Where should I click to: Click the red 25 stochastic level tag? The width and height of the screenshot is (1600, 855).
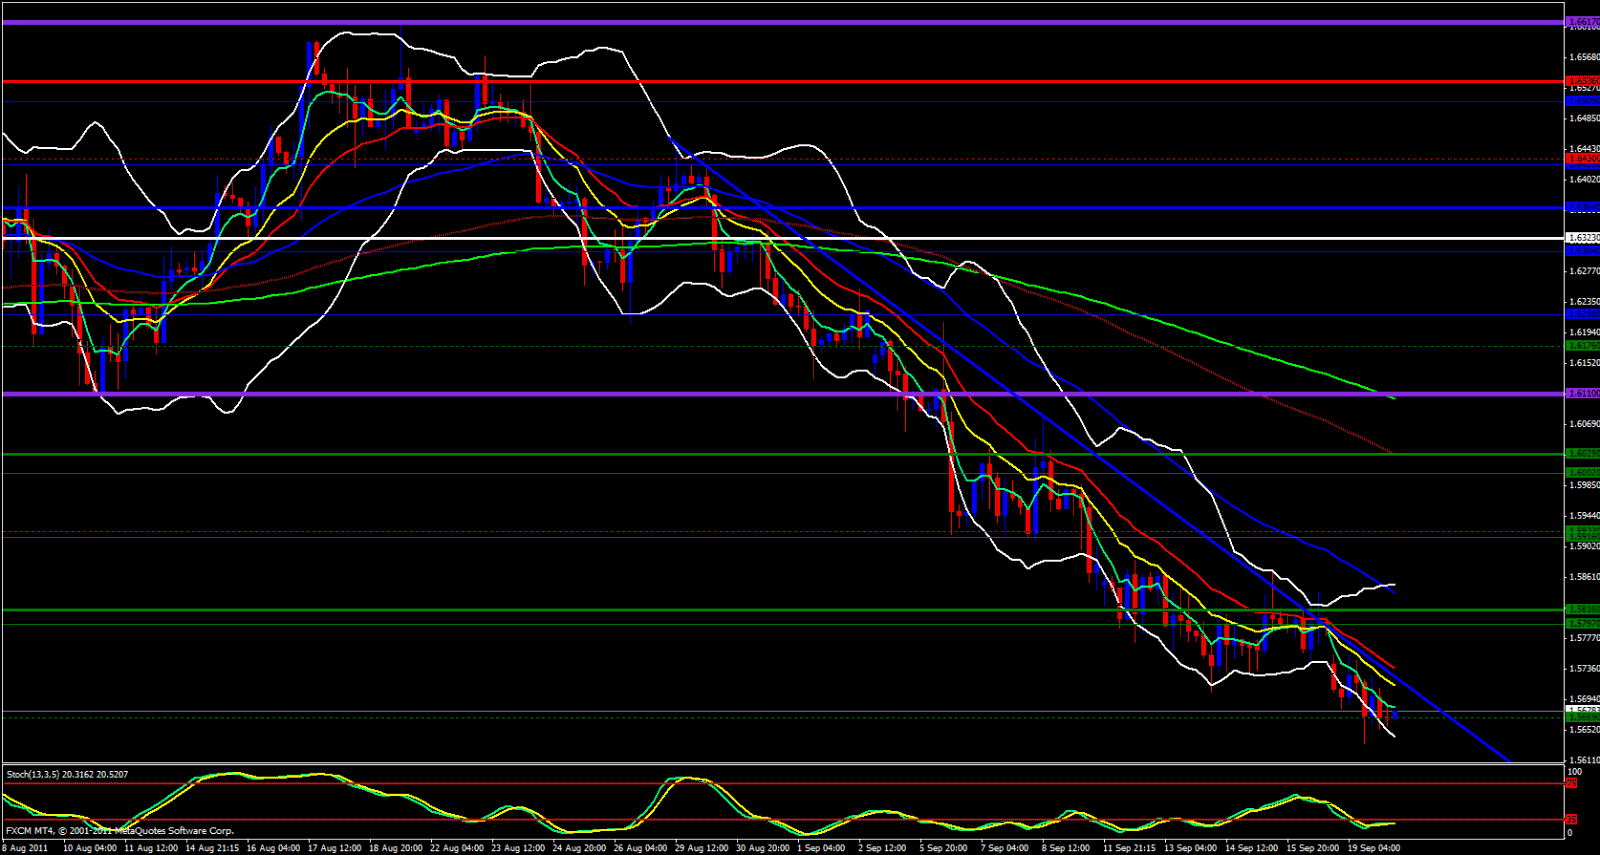1571,820
